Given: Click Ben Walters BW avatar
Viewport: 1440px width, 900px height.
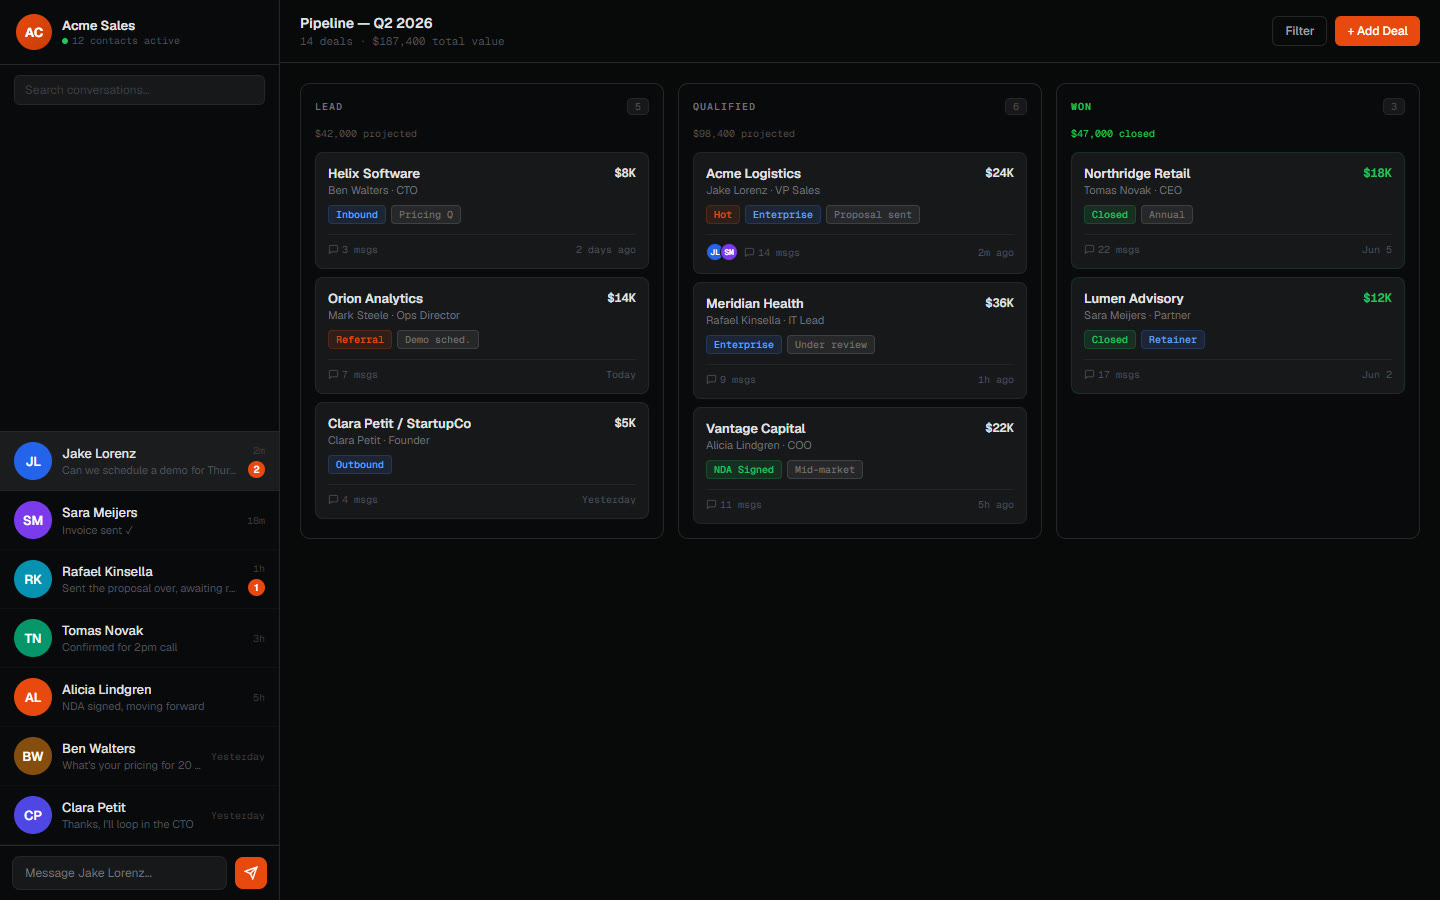Looking at the screenshot, I should [33, 756].
